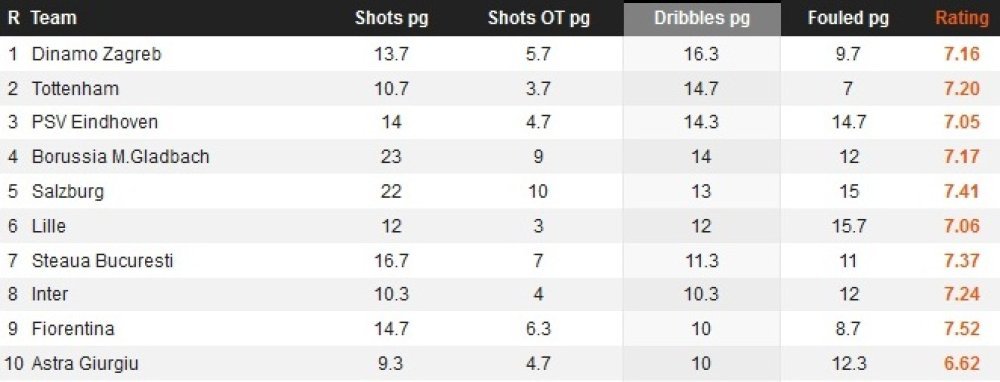Open the Salzburg team link
Viewport: 1000px width, 382px height.
[x=68, y=191]
